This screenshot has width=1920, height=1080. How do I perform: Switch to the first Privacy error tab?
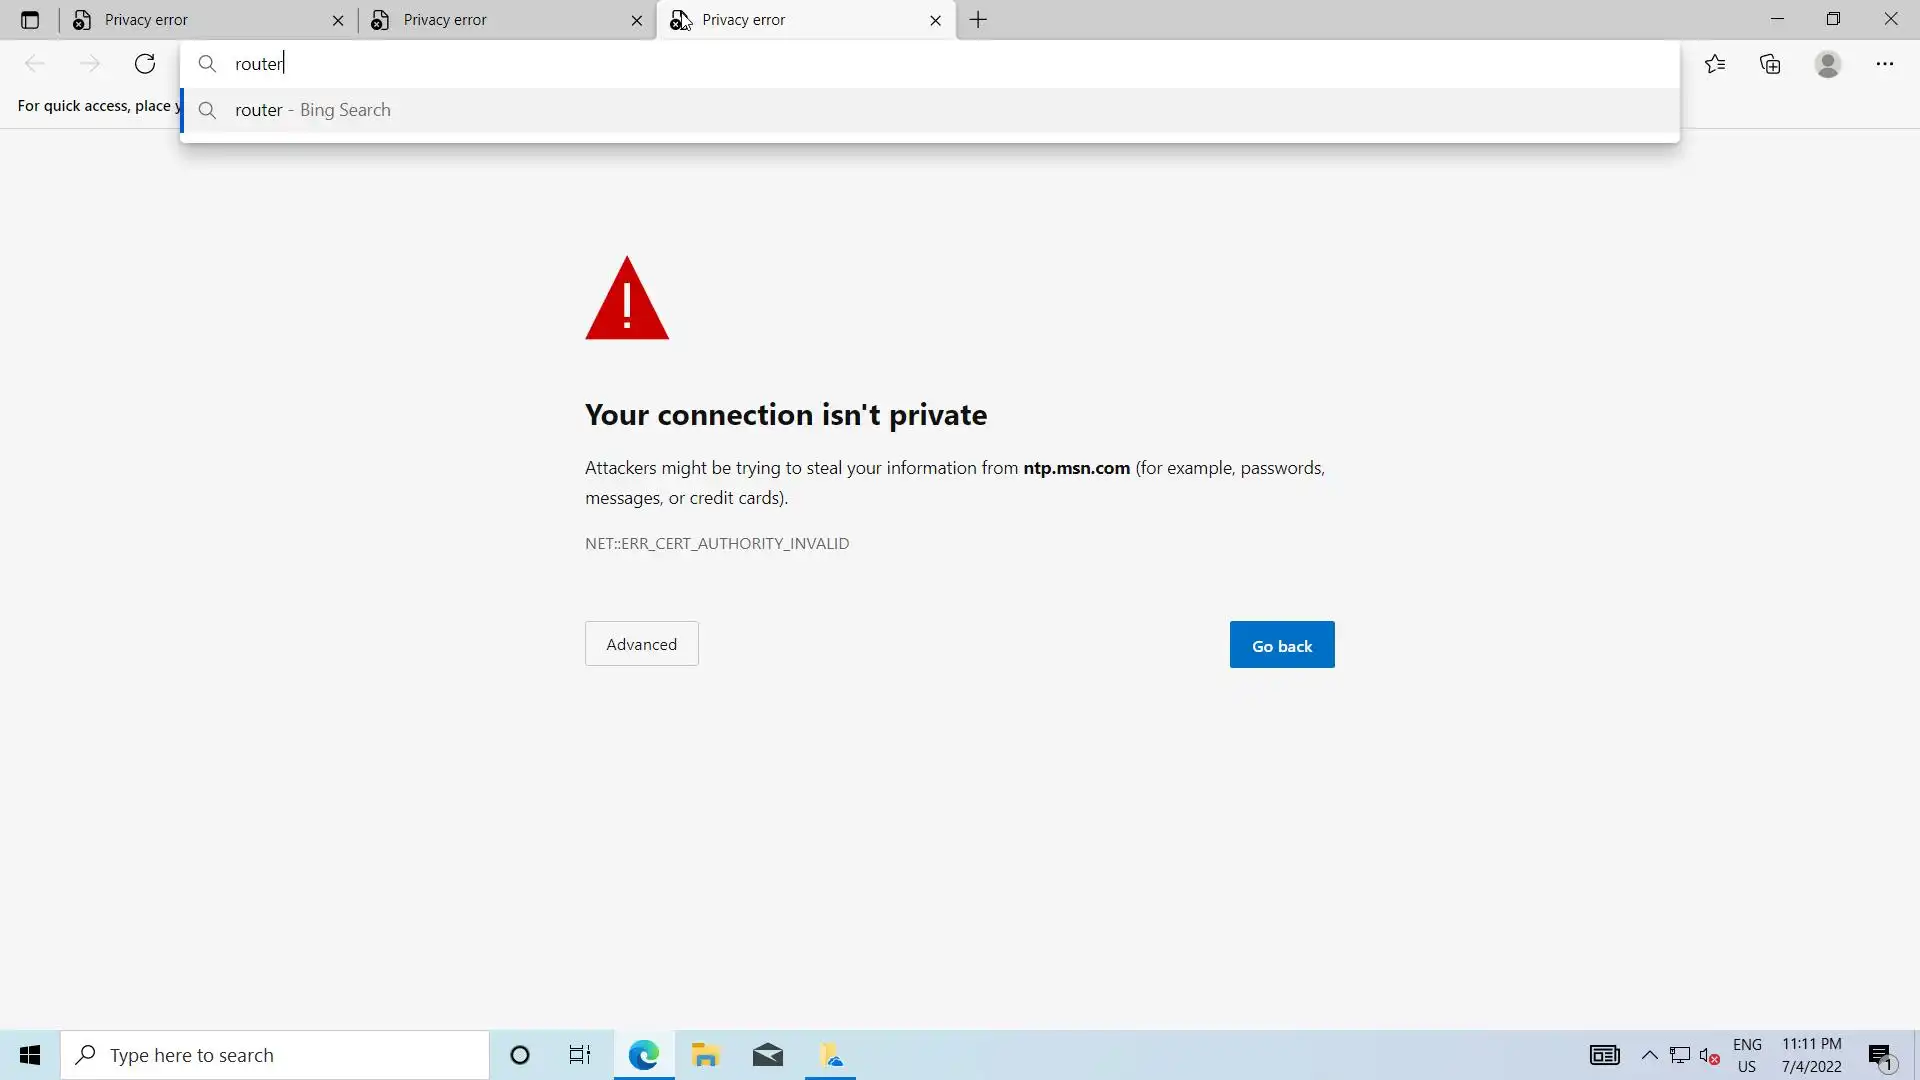[200, 20]
